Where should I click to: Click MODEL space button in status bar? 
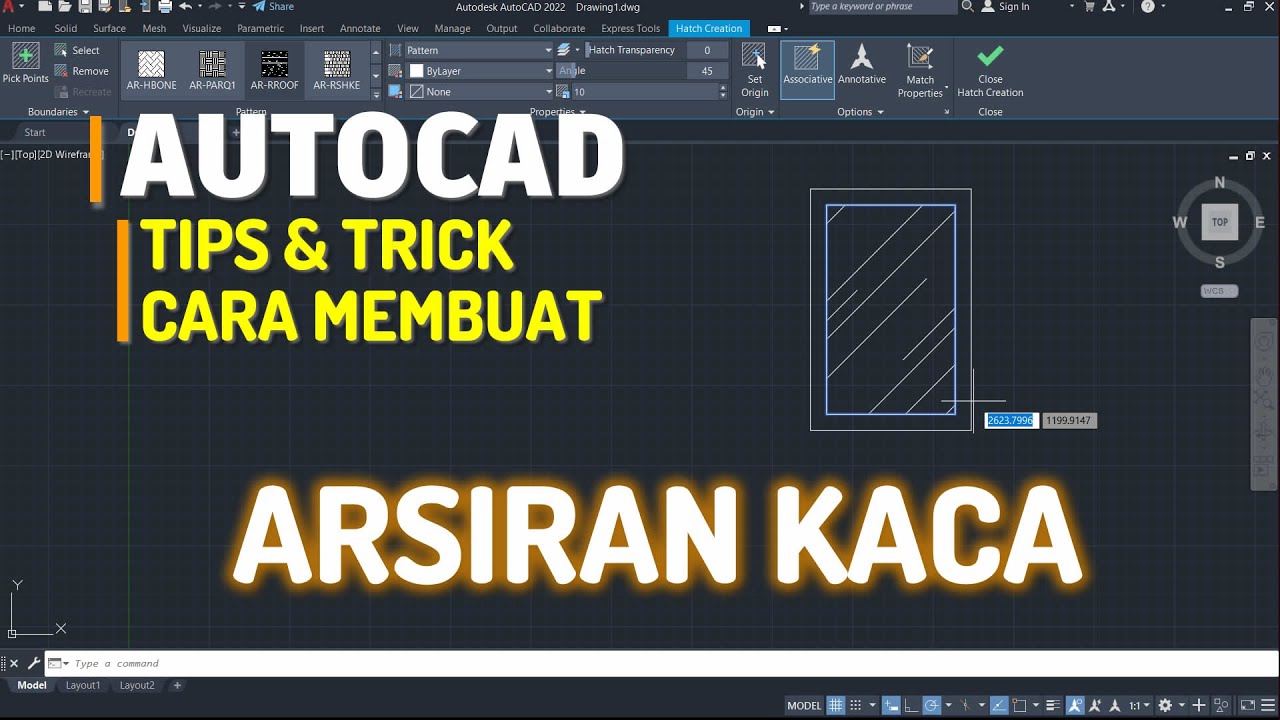click(804, 705)
